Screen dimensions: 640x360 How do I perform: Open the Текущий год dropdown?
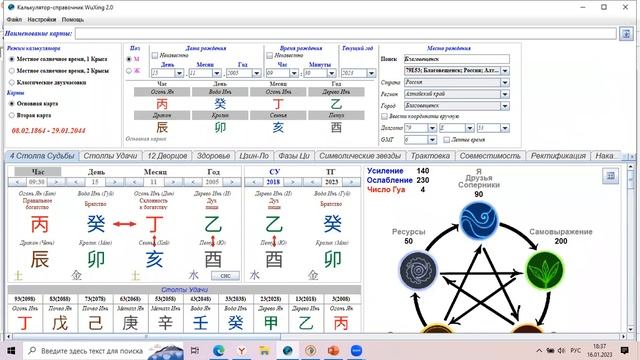click(371, 73)
